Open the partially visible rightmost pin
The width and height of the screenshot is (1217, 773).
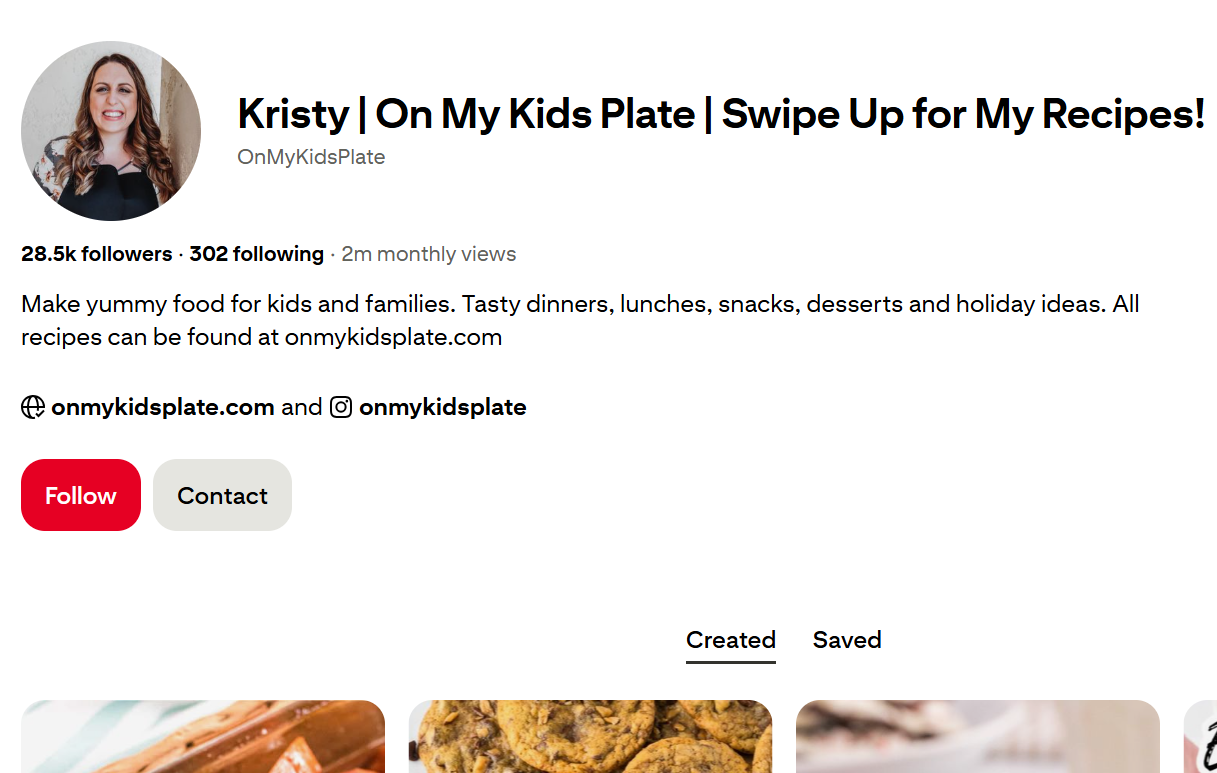[1200, 736]
